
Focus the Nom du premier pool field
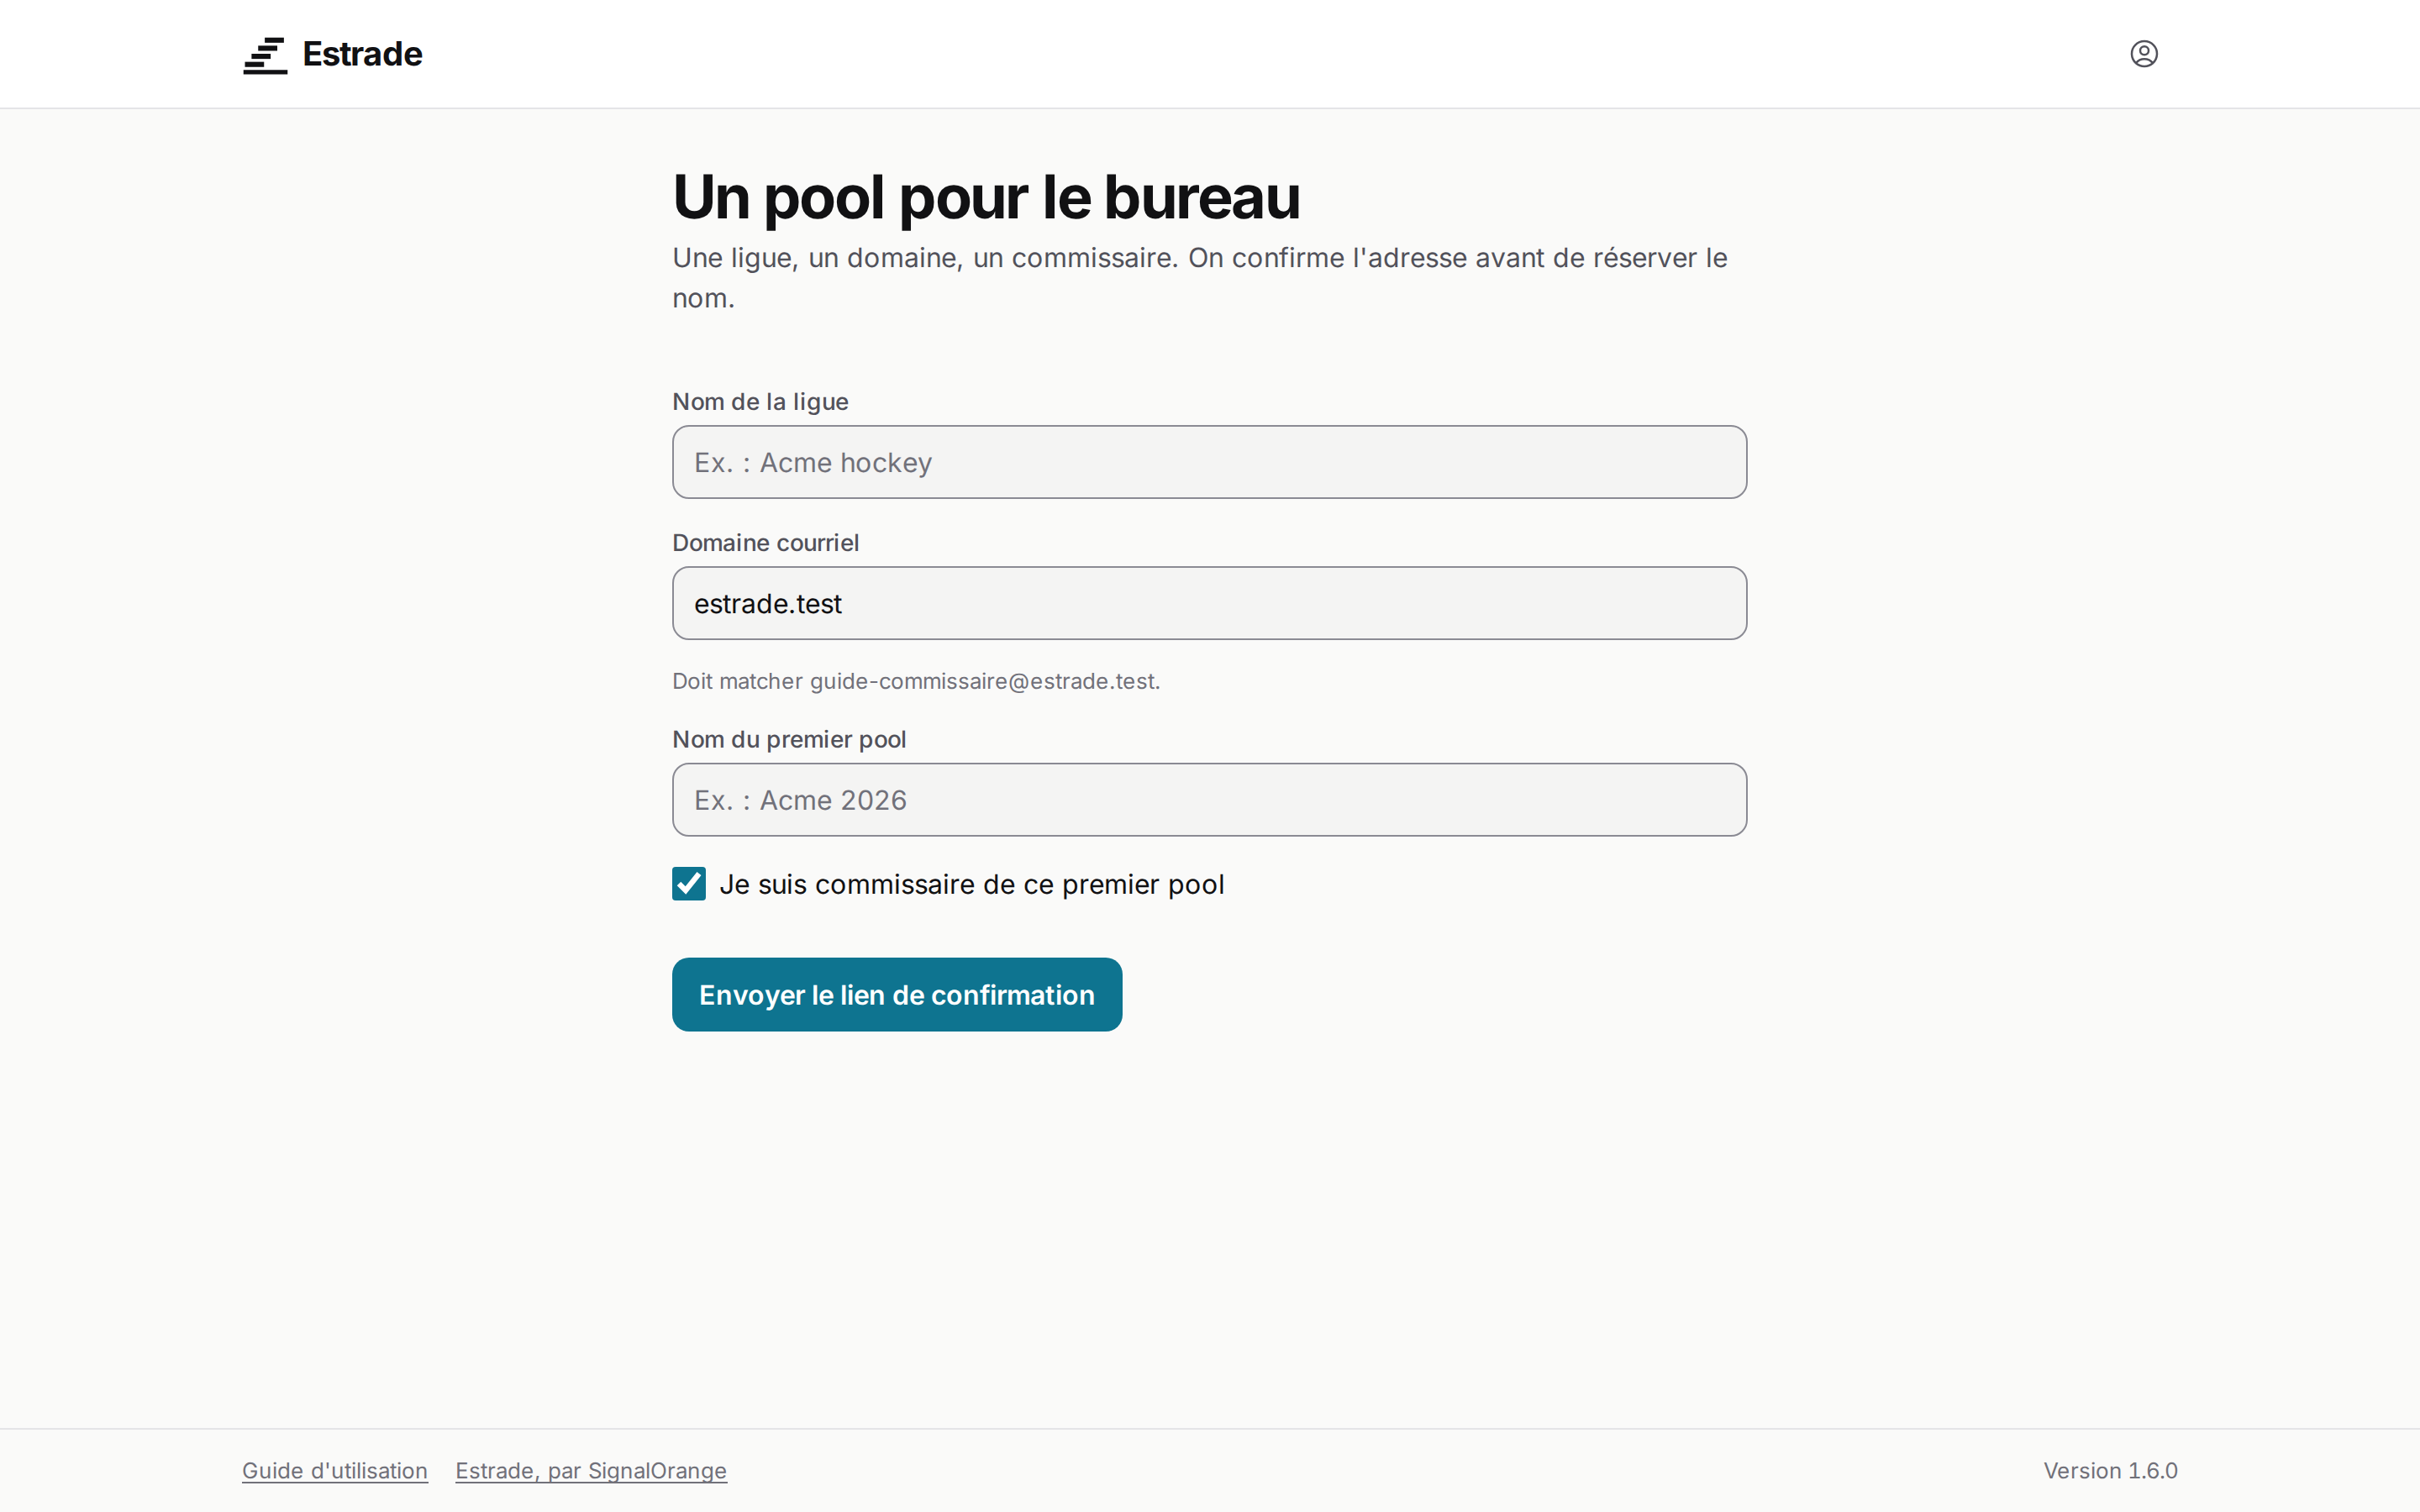coord(1209,800)
